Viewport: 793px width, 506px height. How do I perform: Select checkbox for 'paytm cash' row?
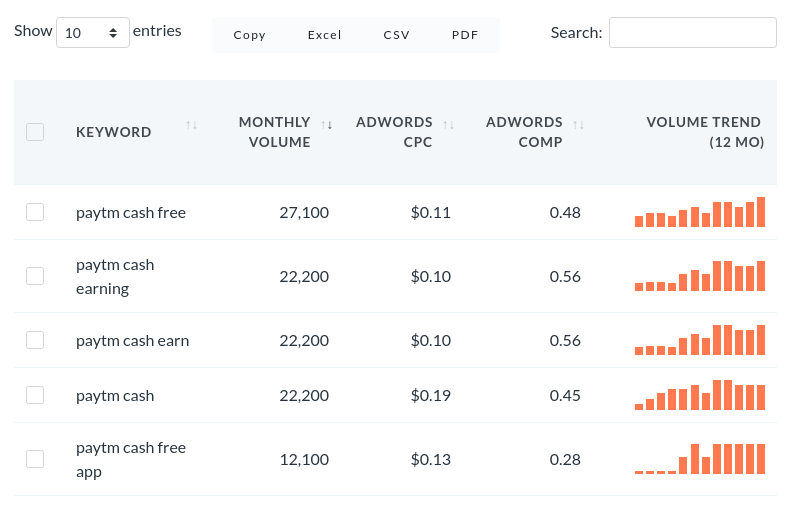[x=35, y=395]
